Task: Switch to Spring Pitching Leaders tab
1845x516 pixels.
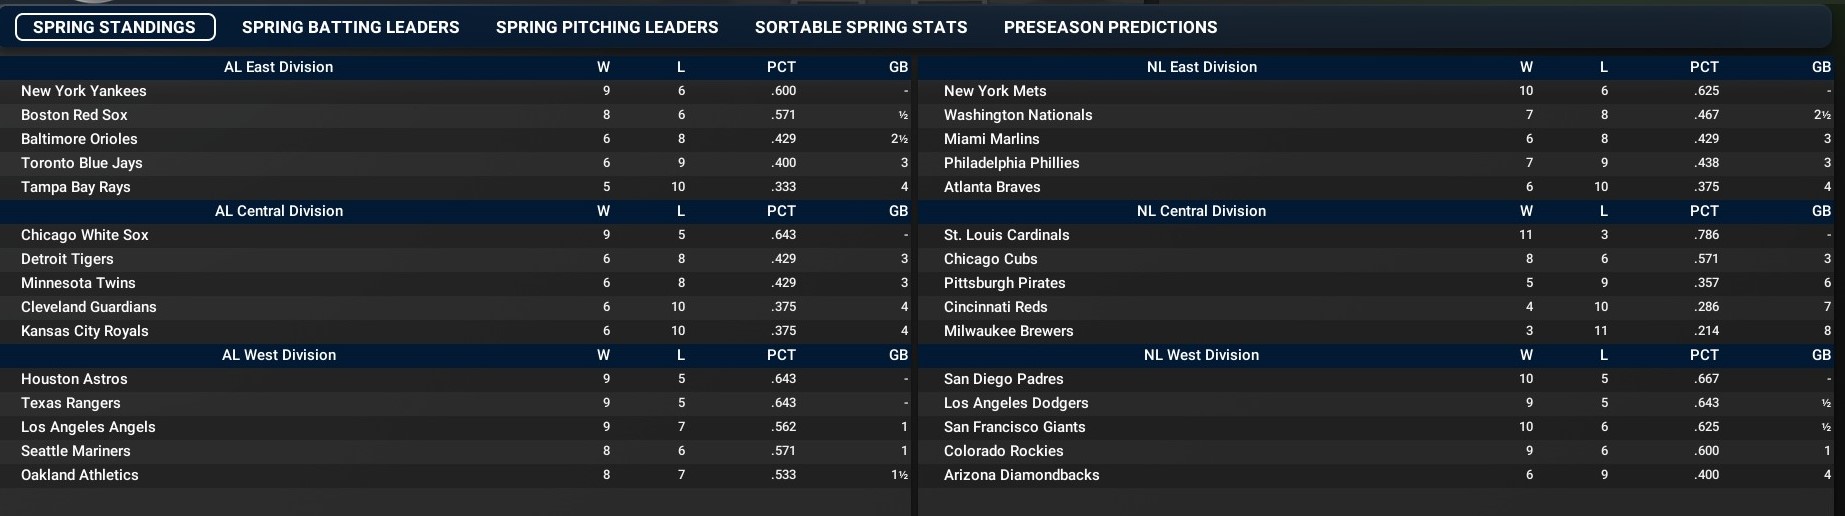Action: (x=607, y=27)
